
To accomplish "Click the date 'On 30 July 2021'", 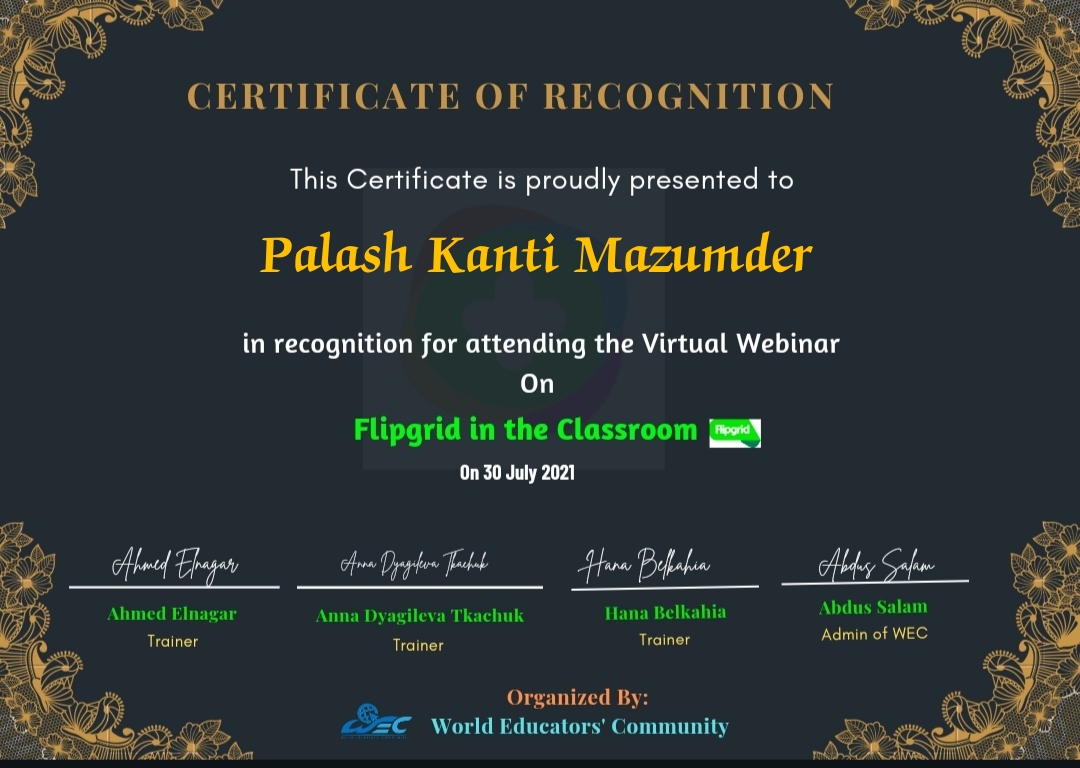I will pyautogui.click(x=517, y=473).
